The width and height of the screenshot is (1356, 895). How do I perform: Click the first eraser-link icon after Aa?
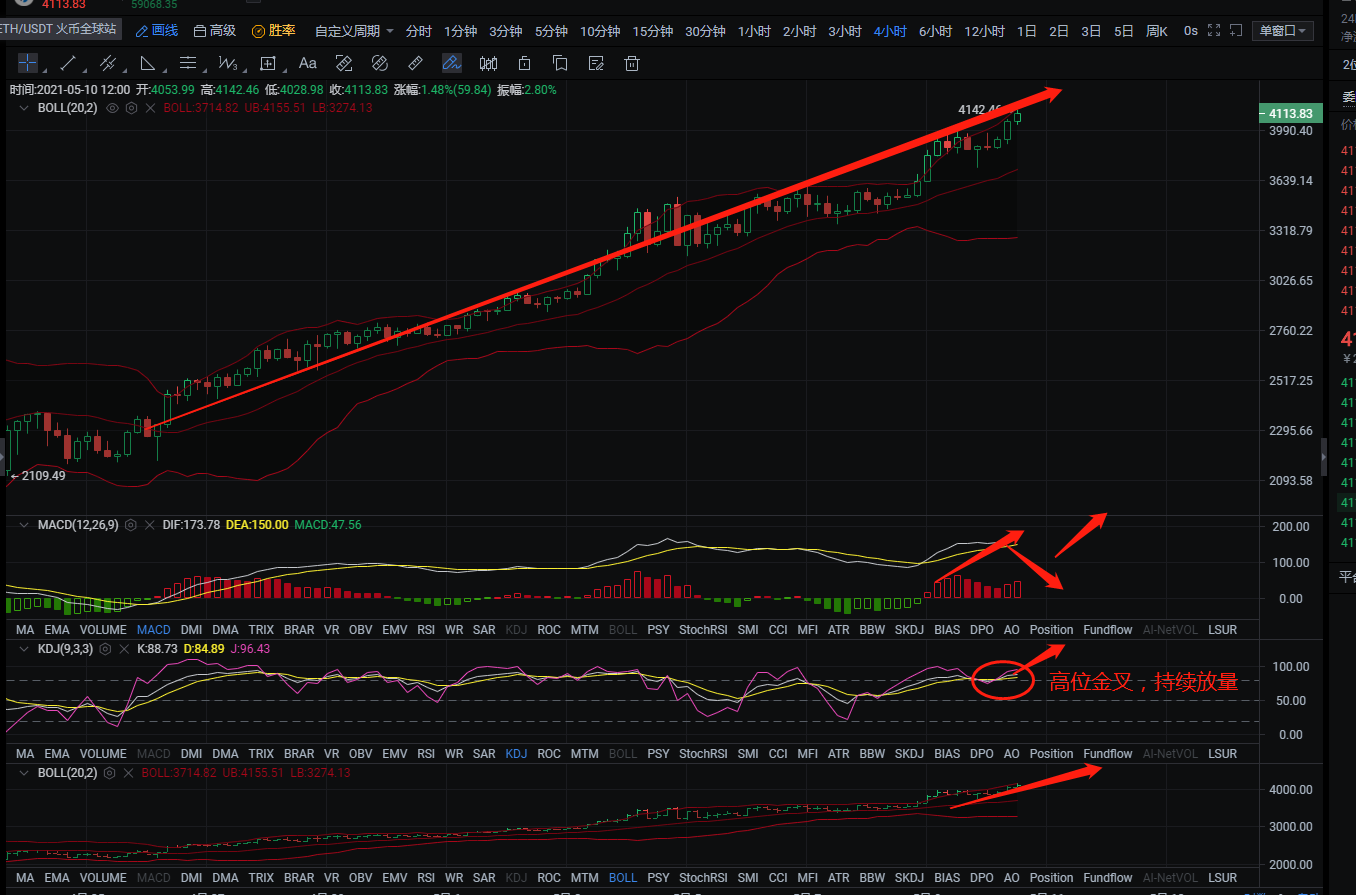point(343,63)
